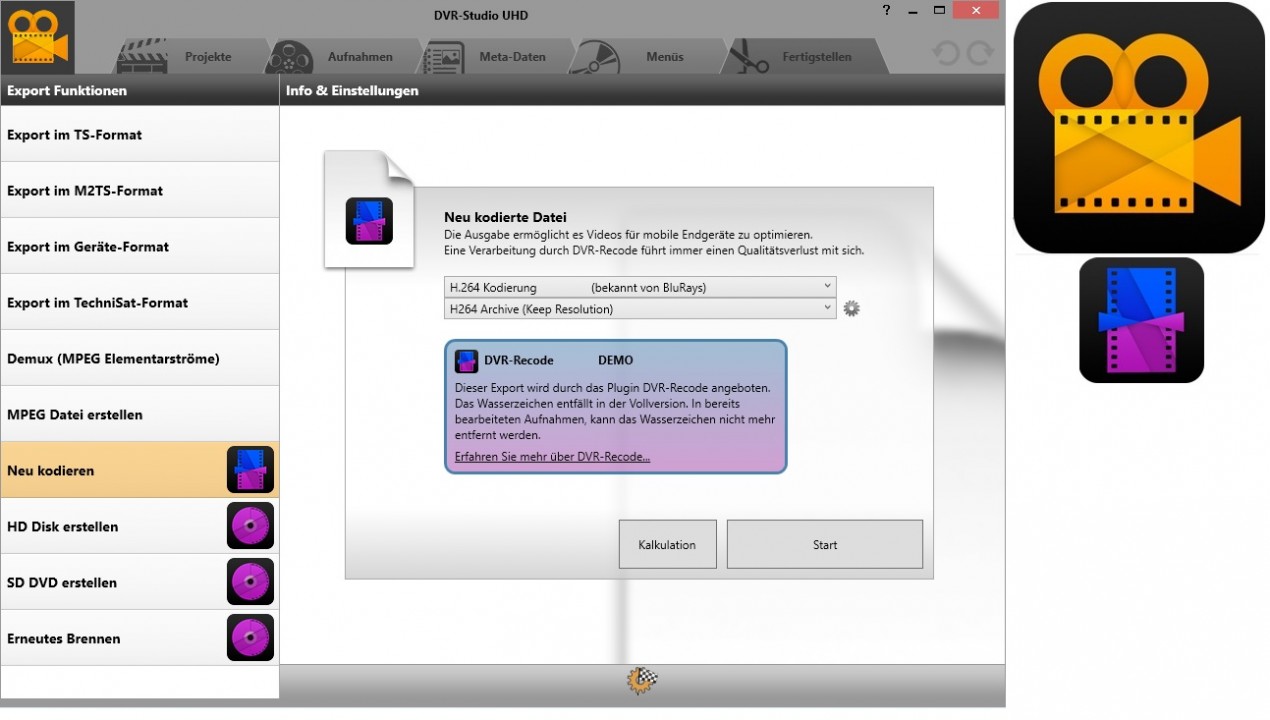The width and height of the screenshot is (1270, 720).
Task: Choose Demux (MPEG Elementarströme) export option
Action: (139, 358)
